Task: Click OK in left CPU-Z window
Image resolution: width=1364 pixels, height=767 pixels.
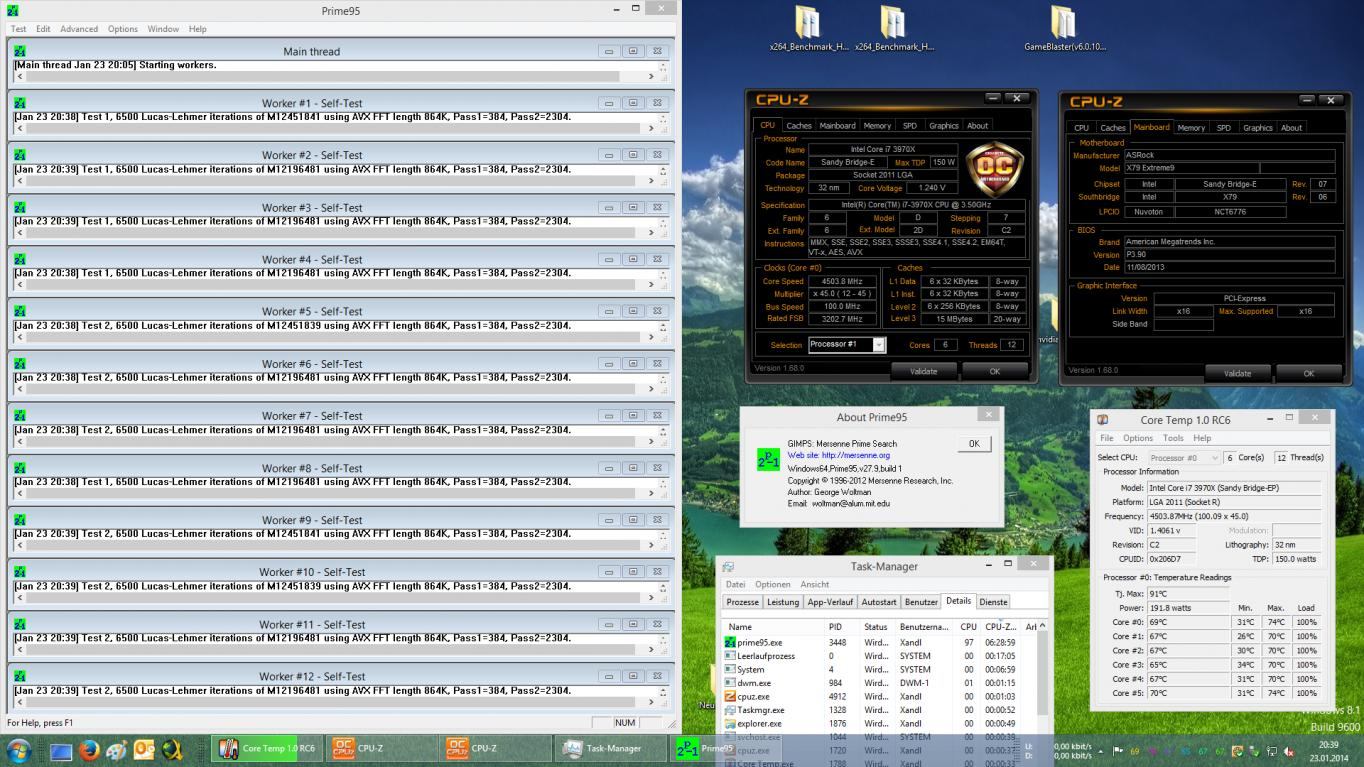Action: [x=994, y=371]
